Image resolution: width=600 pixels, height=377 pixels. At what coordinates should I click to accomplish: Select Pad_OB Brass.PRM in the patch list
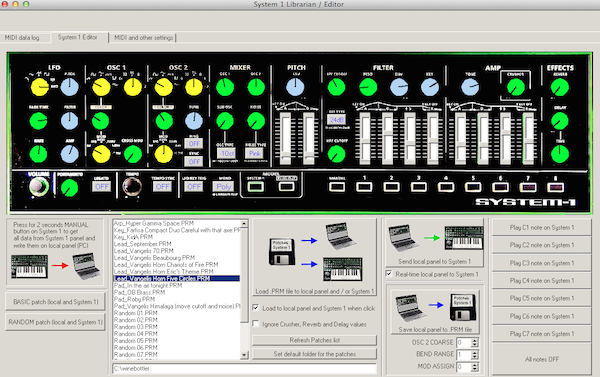point(140,292)
